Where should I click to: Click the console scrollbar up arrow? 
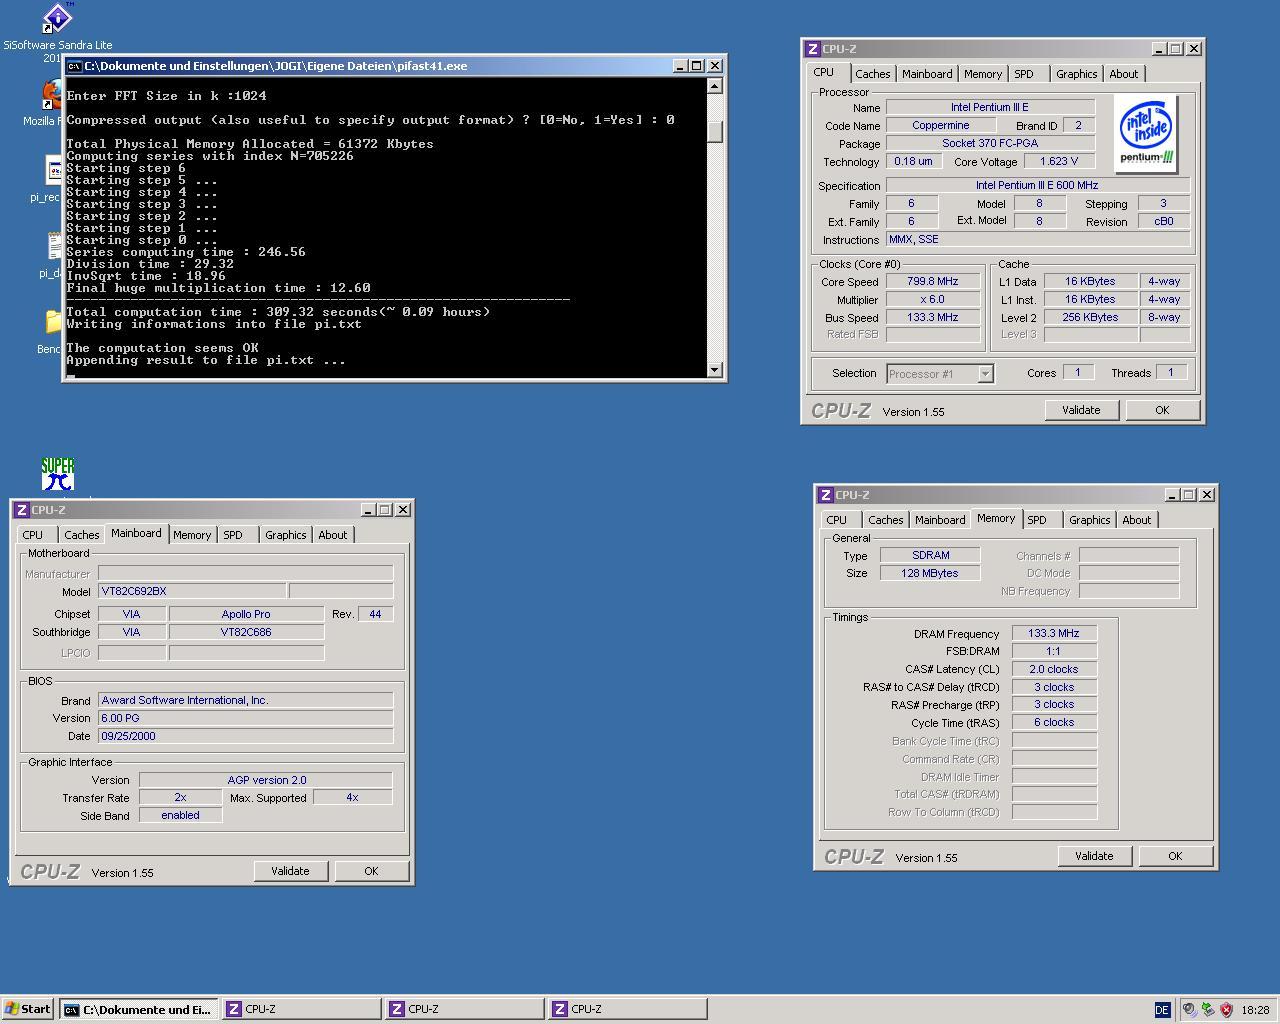[714, 86]
